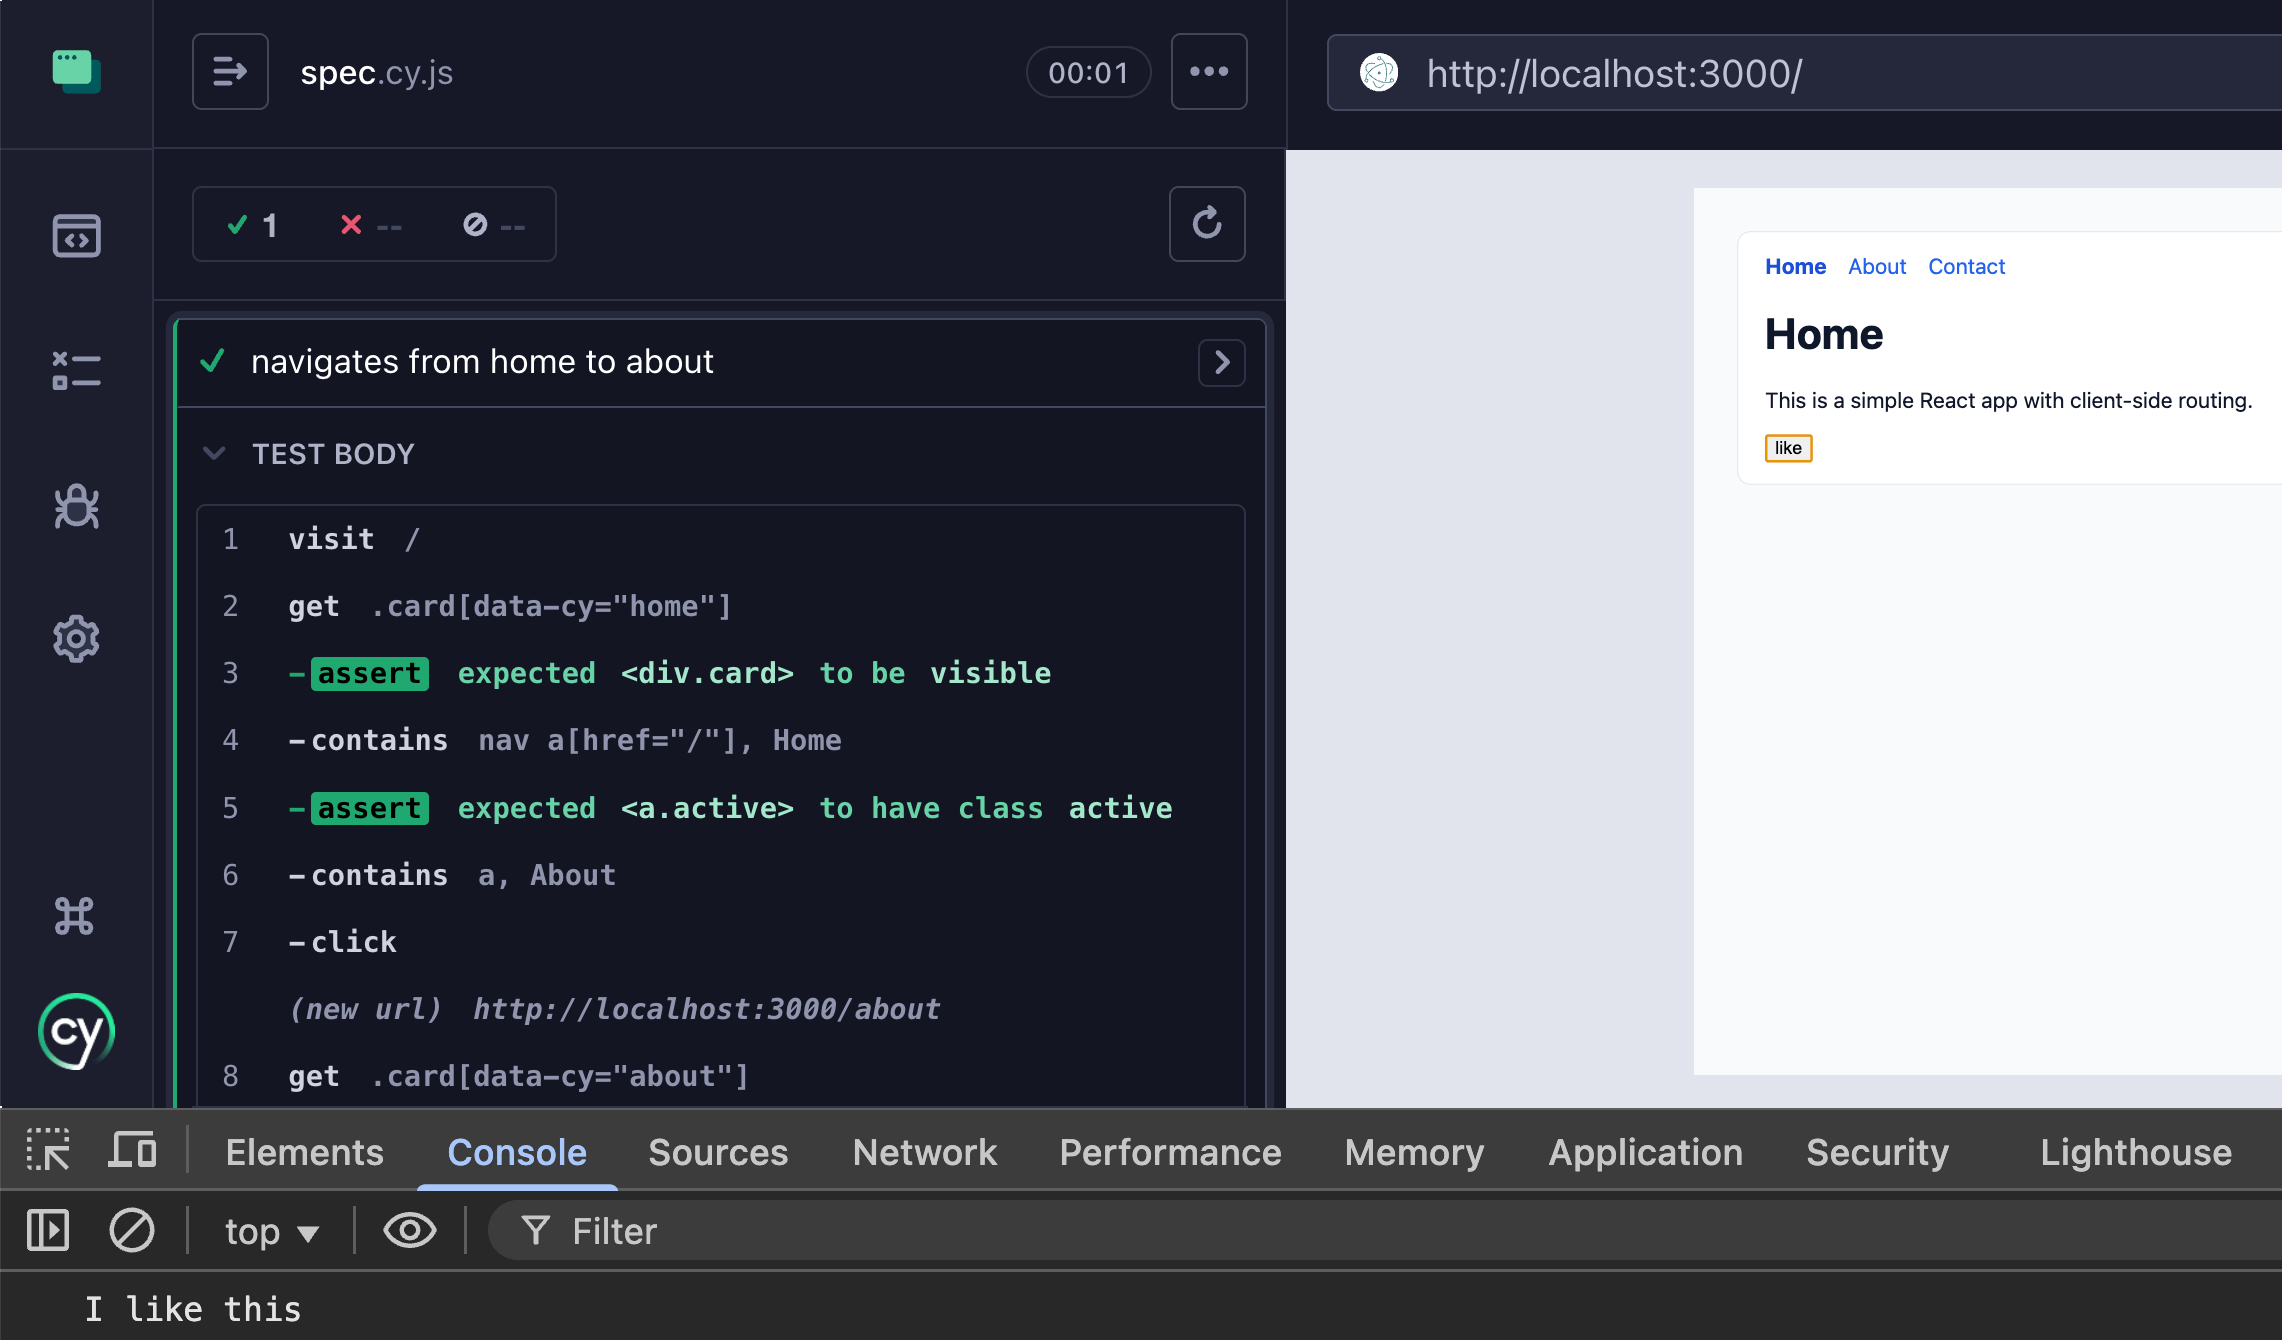Select the 'get .card[data-cy="home"]' command
The height and width of the screenshot is (1340, 2282).
pyautogui.click(x=721, y=606)
